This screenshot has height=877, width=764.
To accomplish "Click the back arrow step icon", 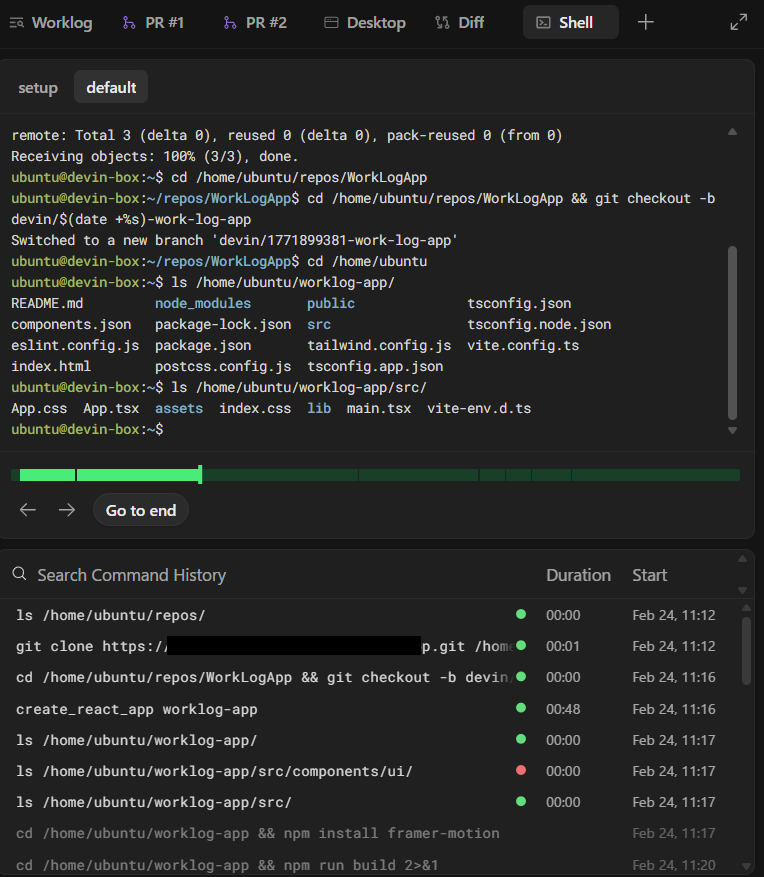I will coord(28,510).
